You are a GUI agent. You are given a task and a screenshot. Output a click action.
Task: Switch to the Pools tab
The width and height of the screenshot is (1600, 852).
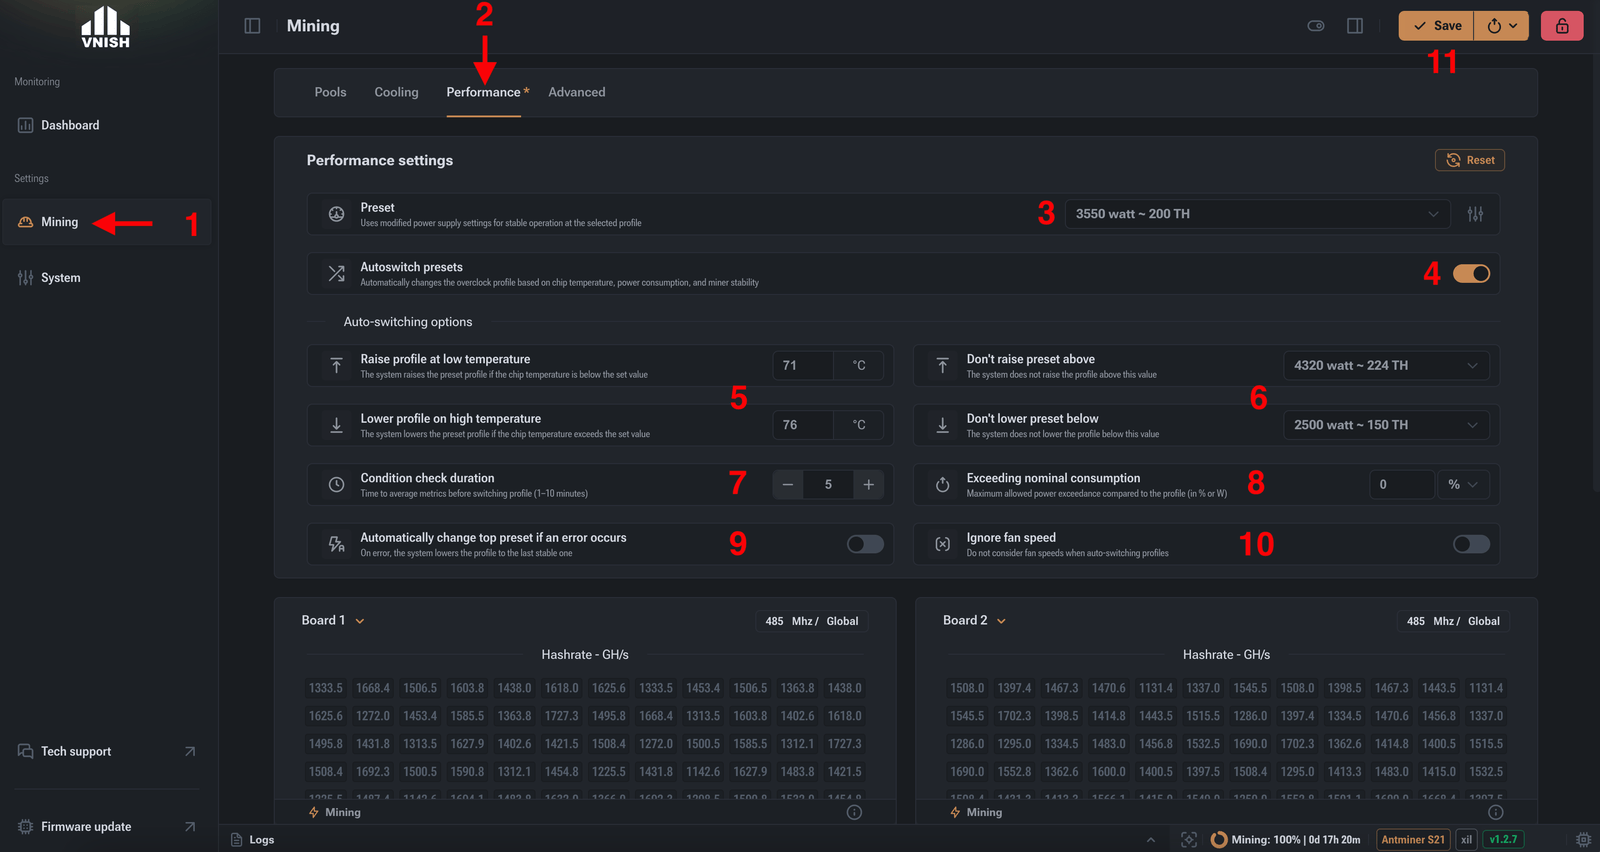coord(330,92)
